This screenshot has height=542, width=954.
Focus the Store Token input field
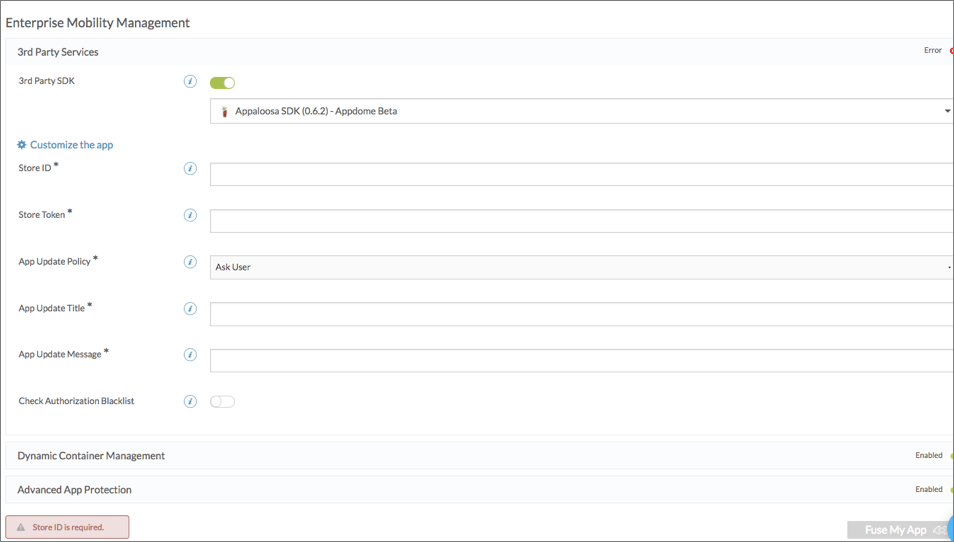[582, 221]
